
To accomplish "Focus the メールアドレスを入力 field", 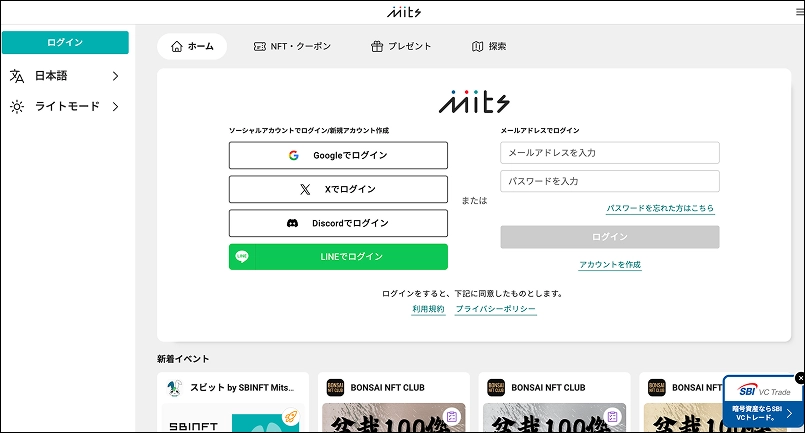I will click(609, 153).
